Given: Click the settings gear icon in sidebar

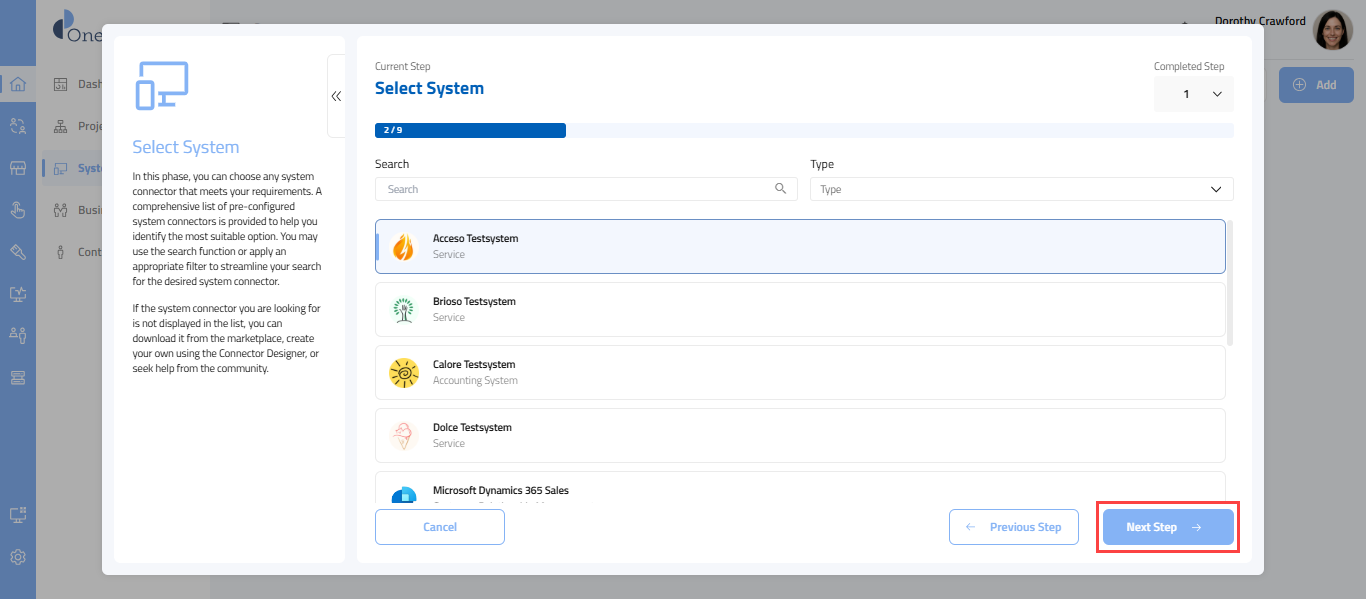Looking at the screenshot, I should tap(17, 557).
